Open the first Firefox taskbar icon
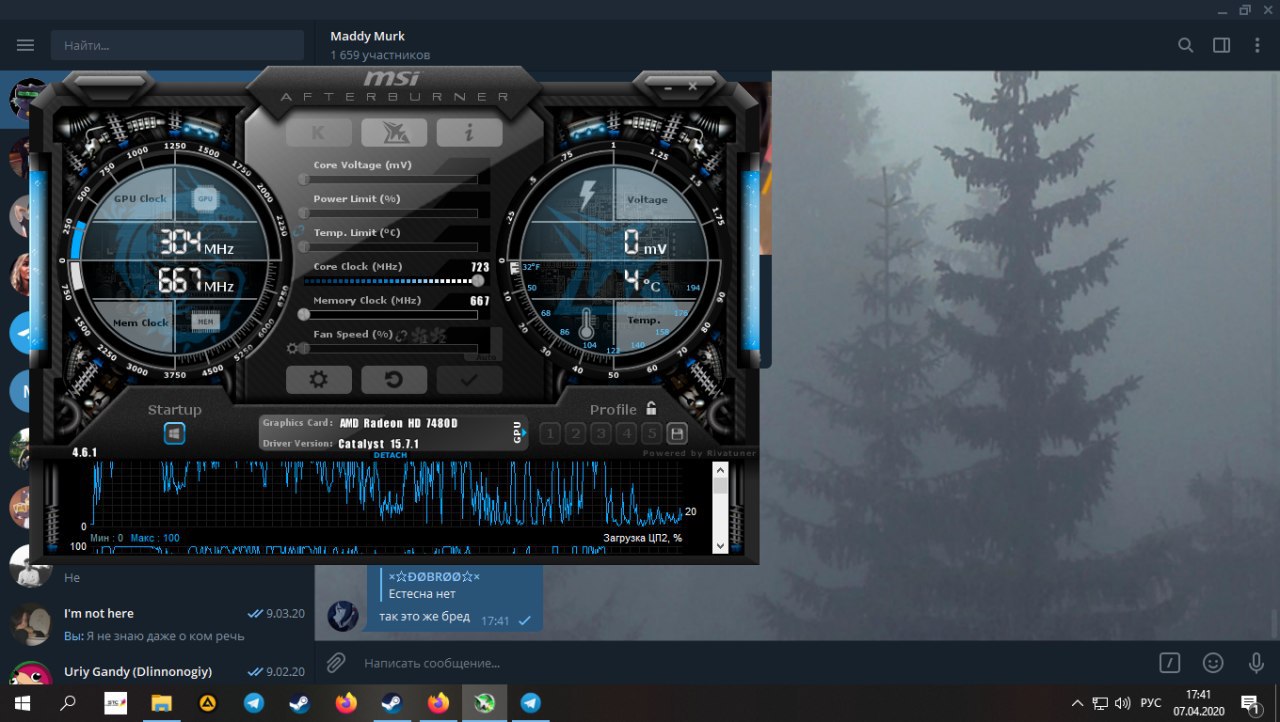The height and width of the screenshot is (722, 1280). pyautogui.click(x=346, y=703)
